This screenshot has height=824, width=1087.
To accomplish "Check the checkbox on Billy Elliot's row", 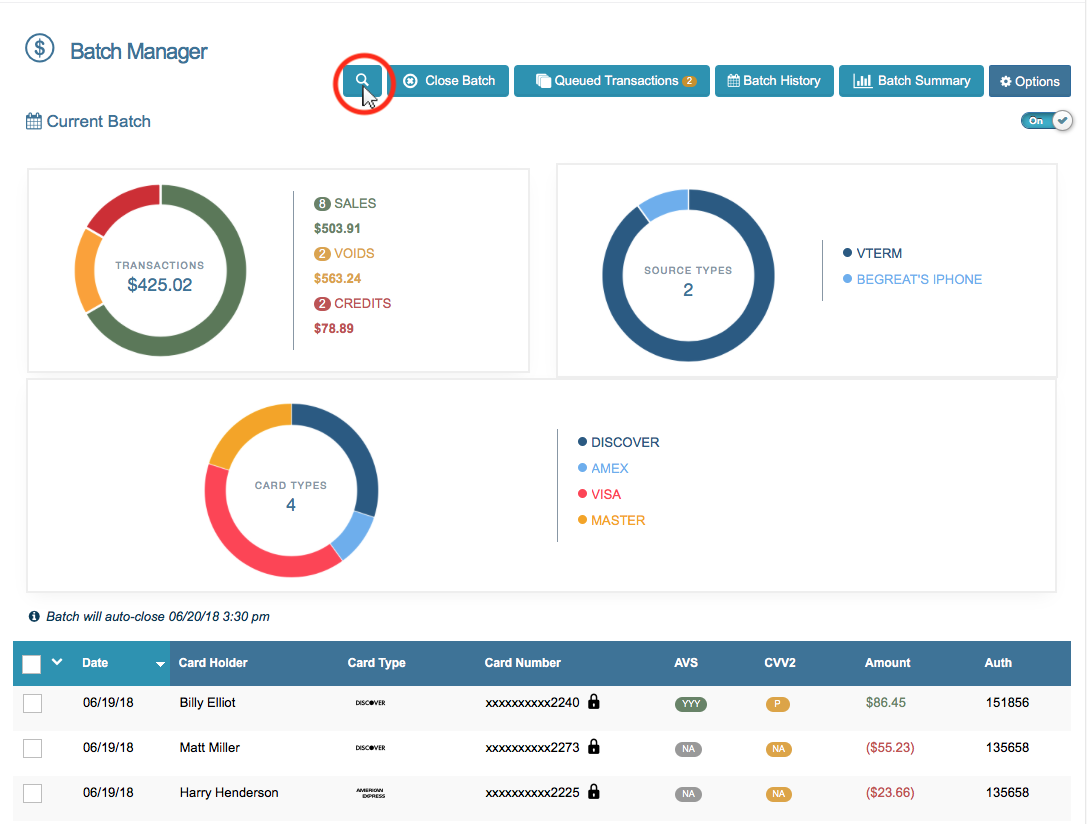I will tap(31, 703).
